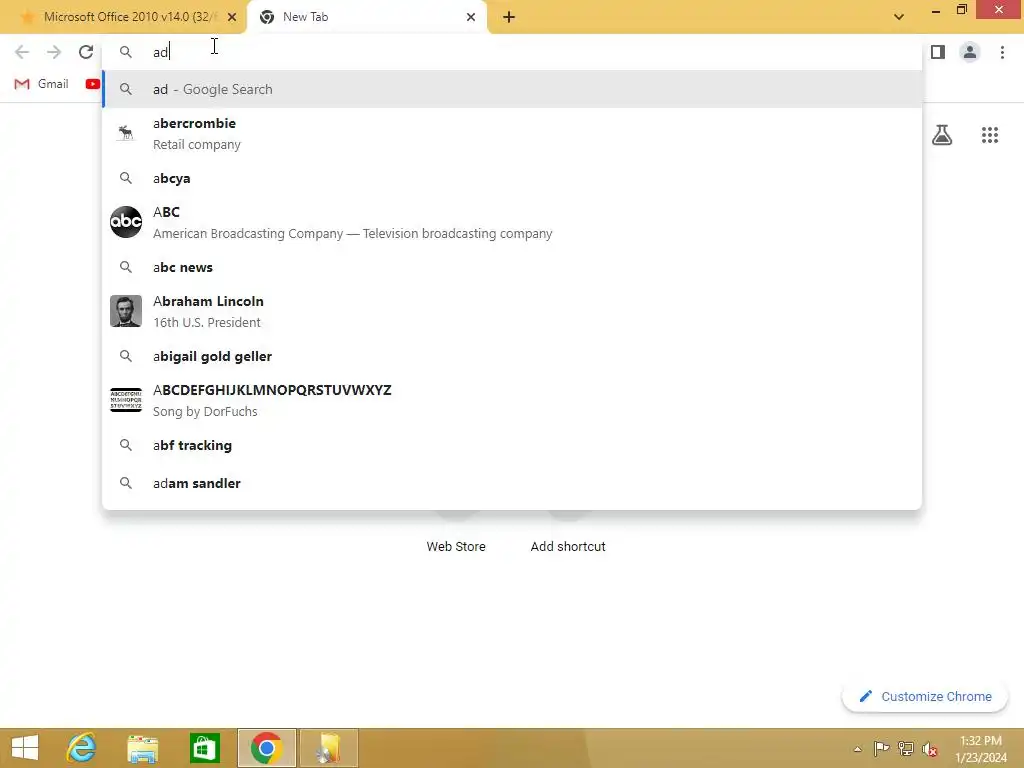1024x768 pixels.
Task: Choose the abercrombie retail company suggestion
Action: [513, 133]
